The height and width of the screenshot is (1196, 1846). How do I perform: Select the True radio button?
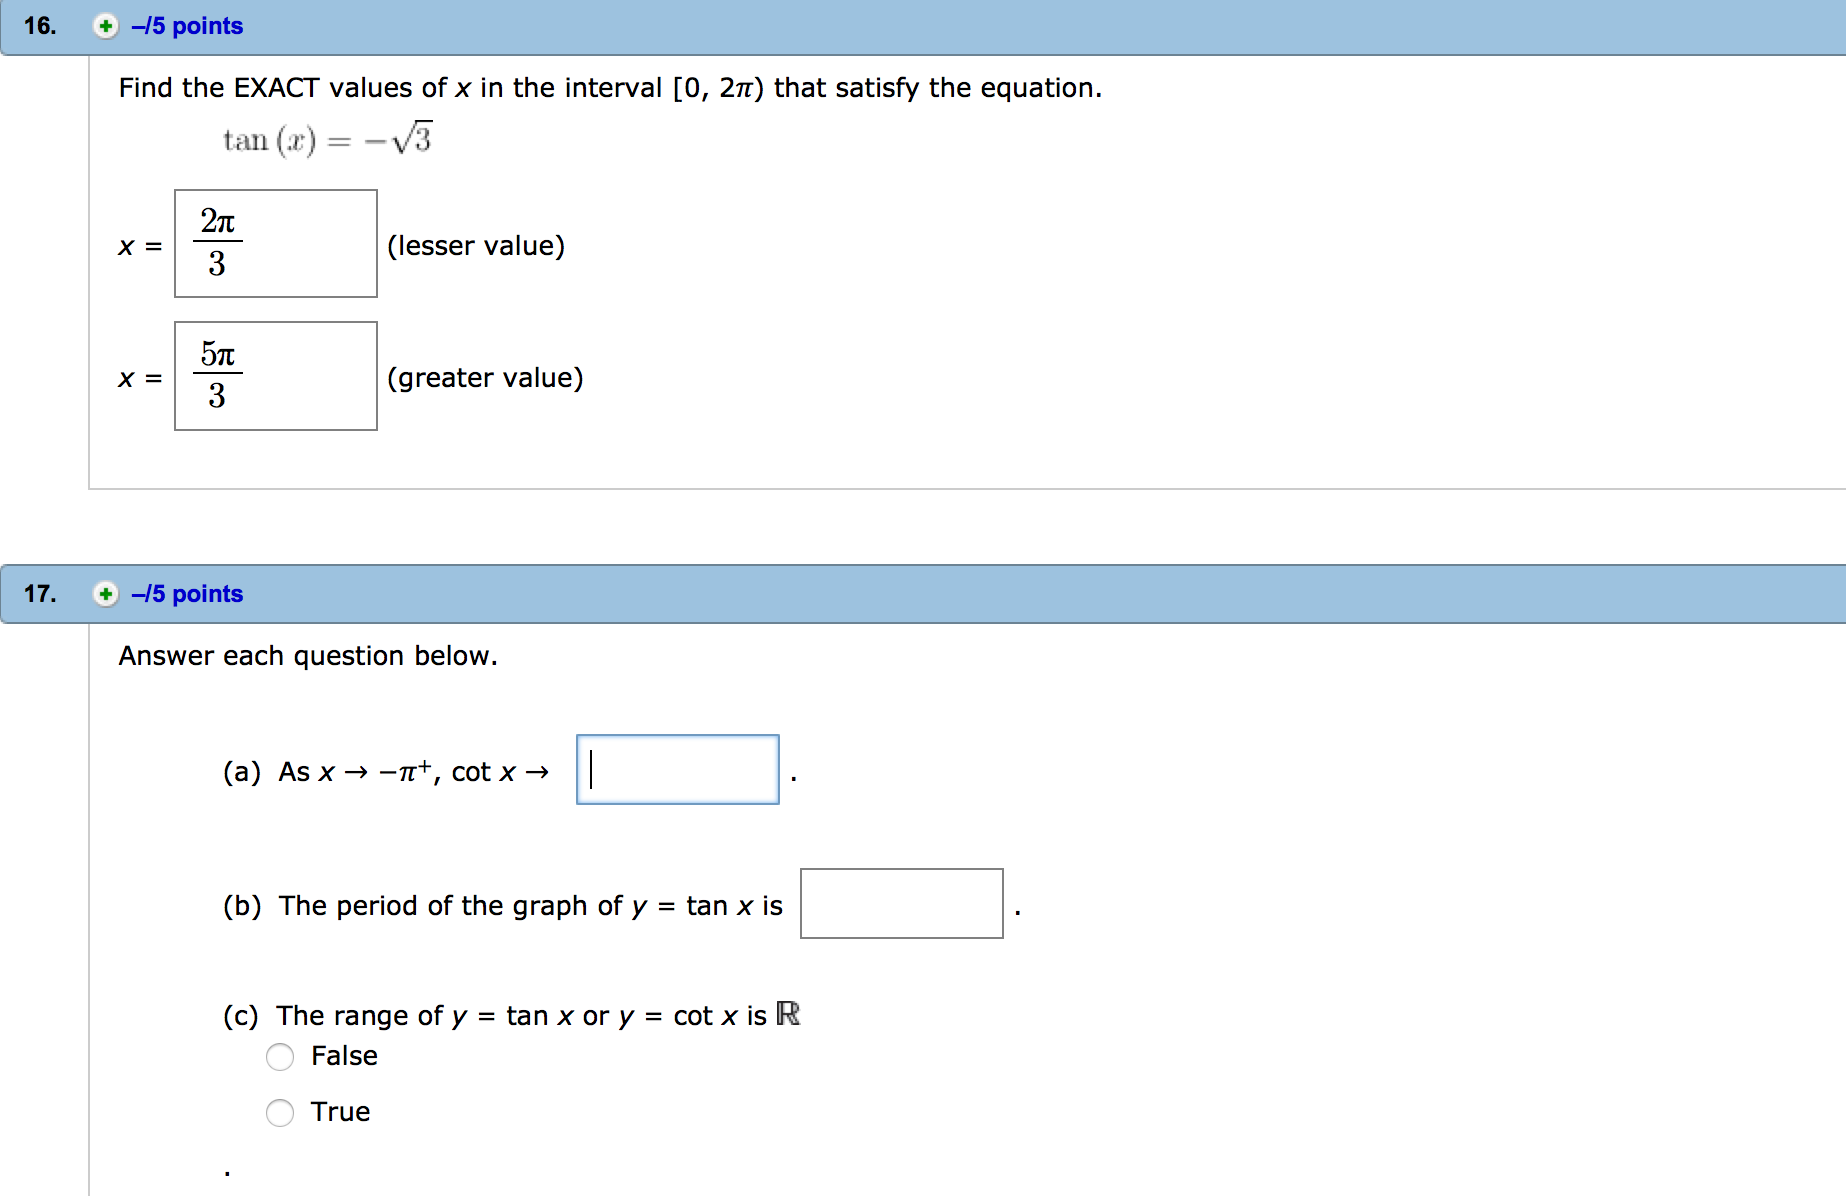point(280,1113)
